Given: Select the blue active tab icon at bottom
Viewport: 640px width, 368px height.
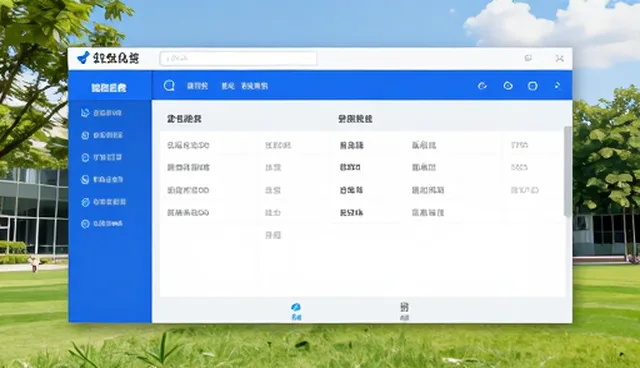Looking at the screenshot, I should (x=296, y=308).
